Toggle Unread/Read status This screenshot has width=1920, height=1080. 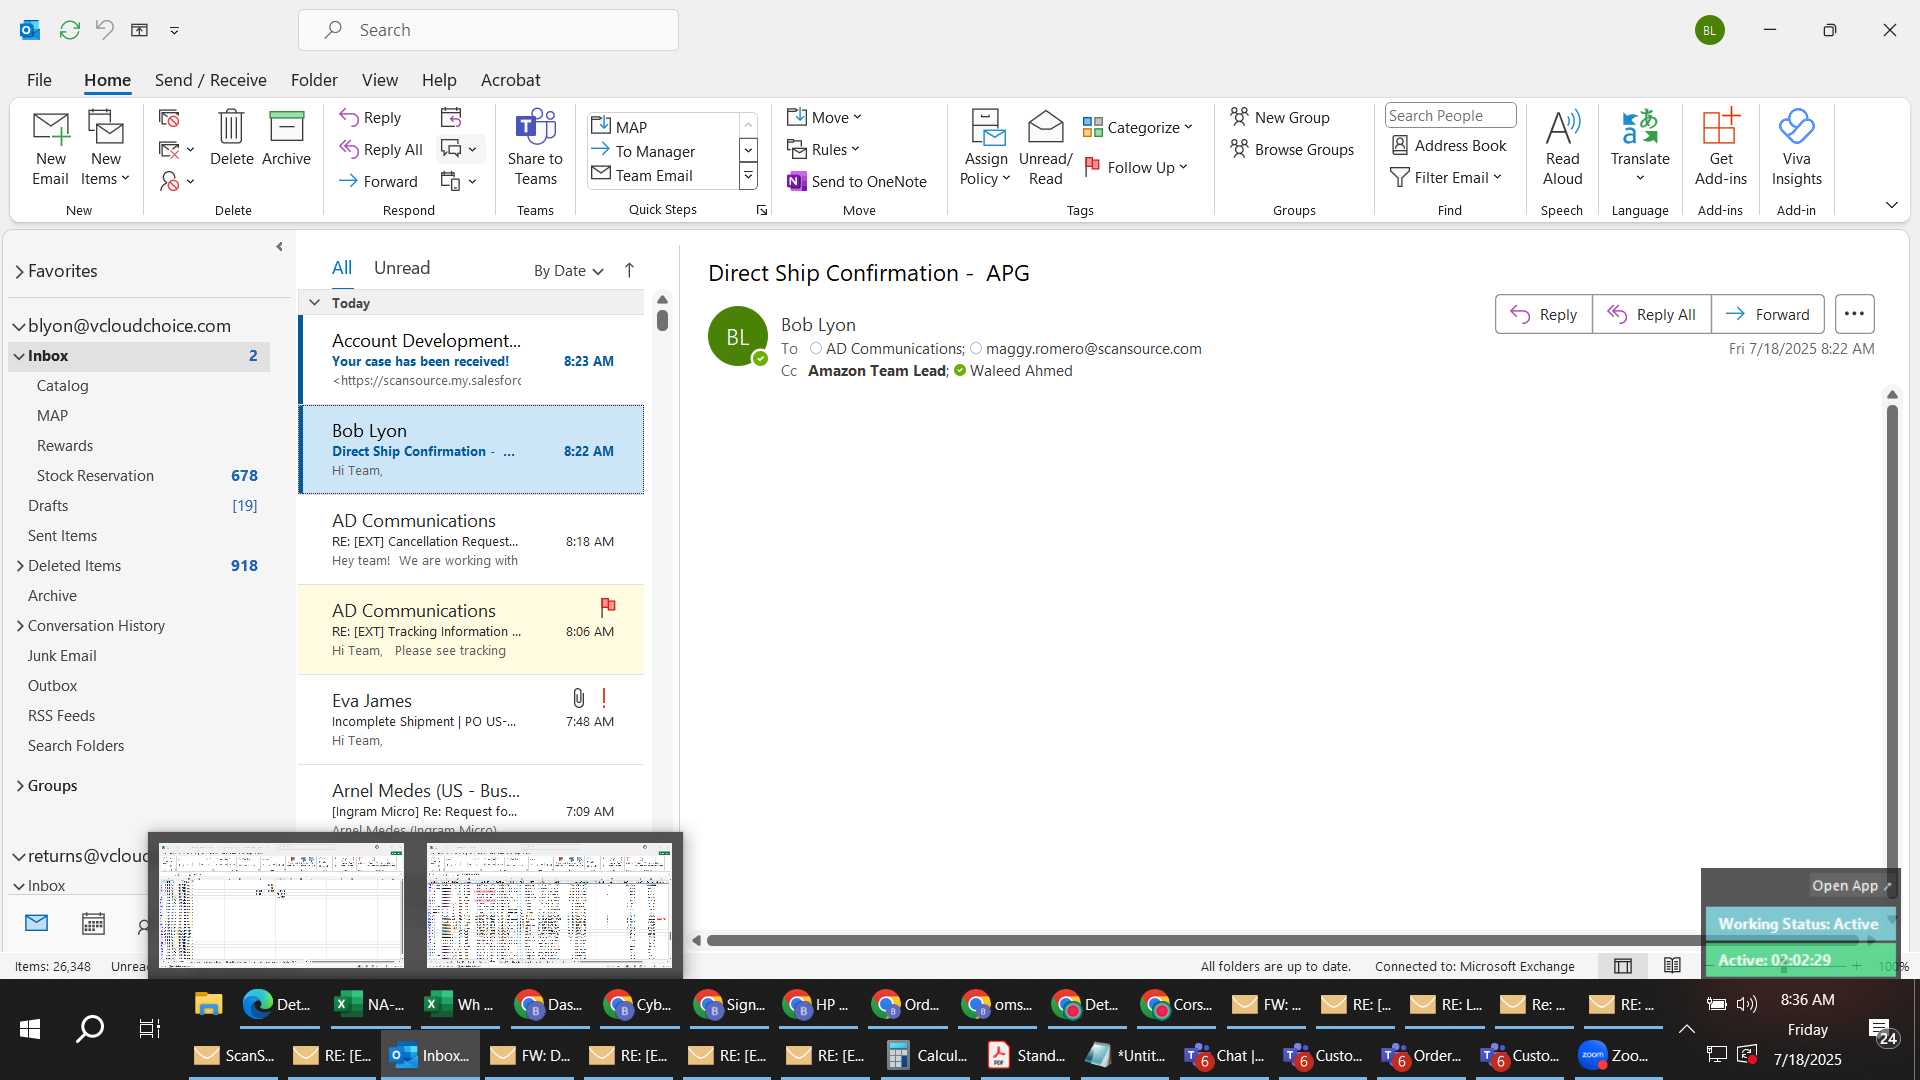1045,148
